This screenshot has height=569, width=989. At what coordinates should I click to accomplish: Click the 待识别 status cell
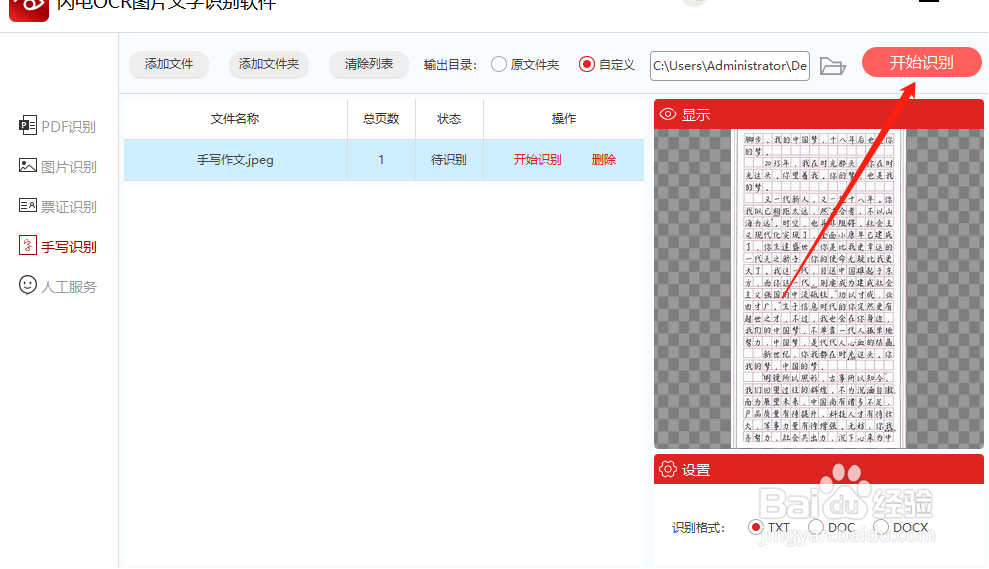(x=449, y=160)
